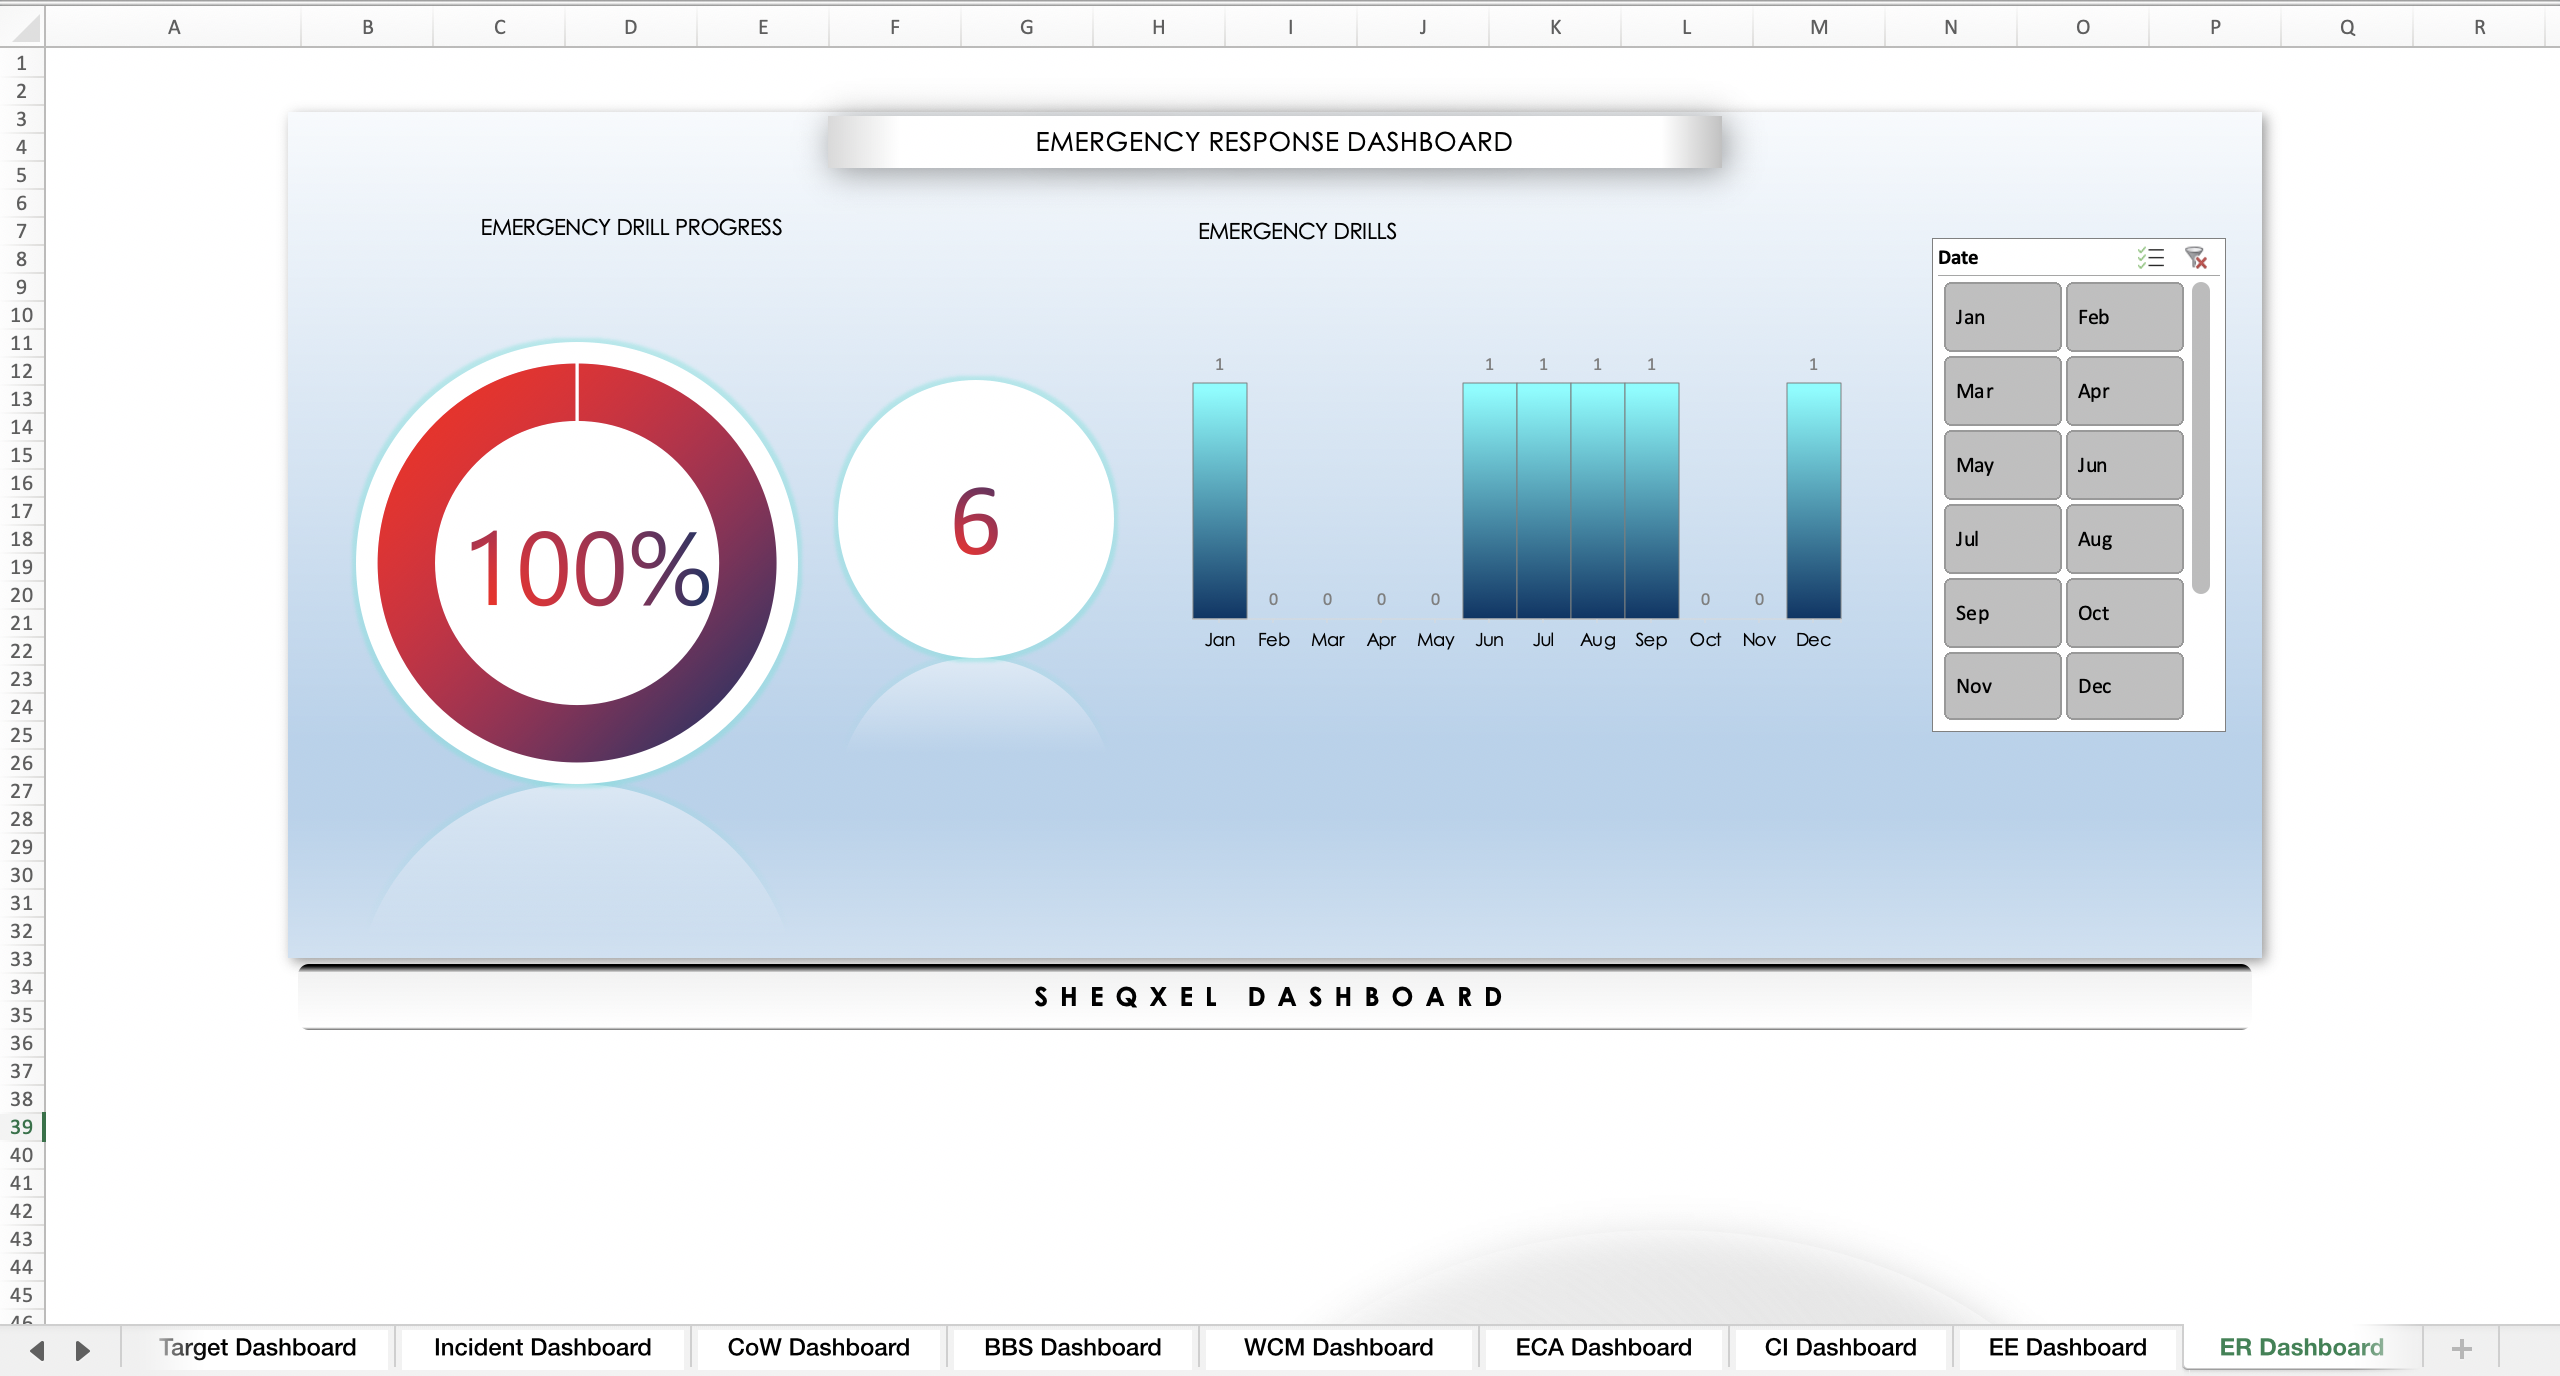Open the Incident Dashboard sheet
The height and width of the screenshot is (1376, 2560).
[542, 1347]
